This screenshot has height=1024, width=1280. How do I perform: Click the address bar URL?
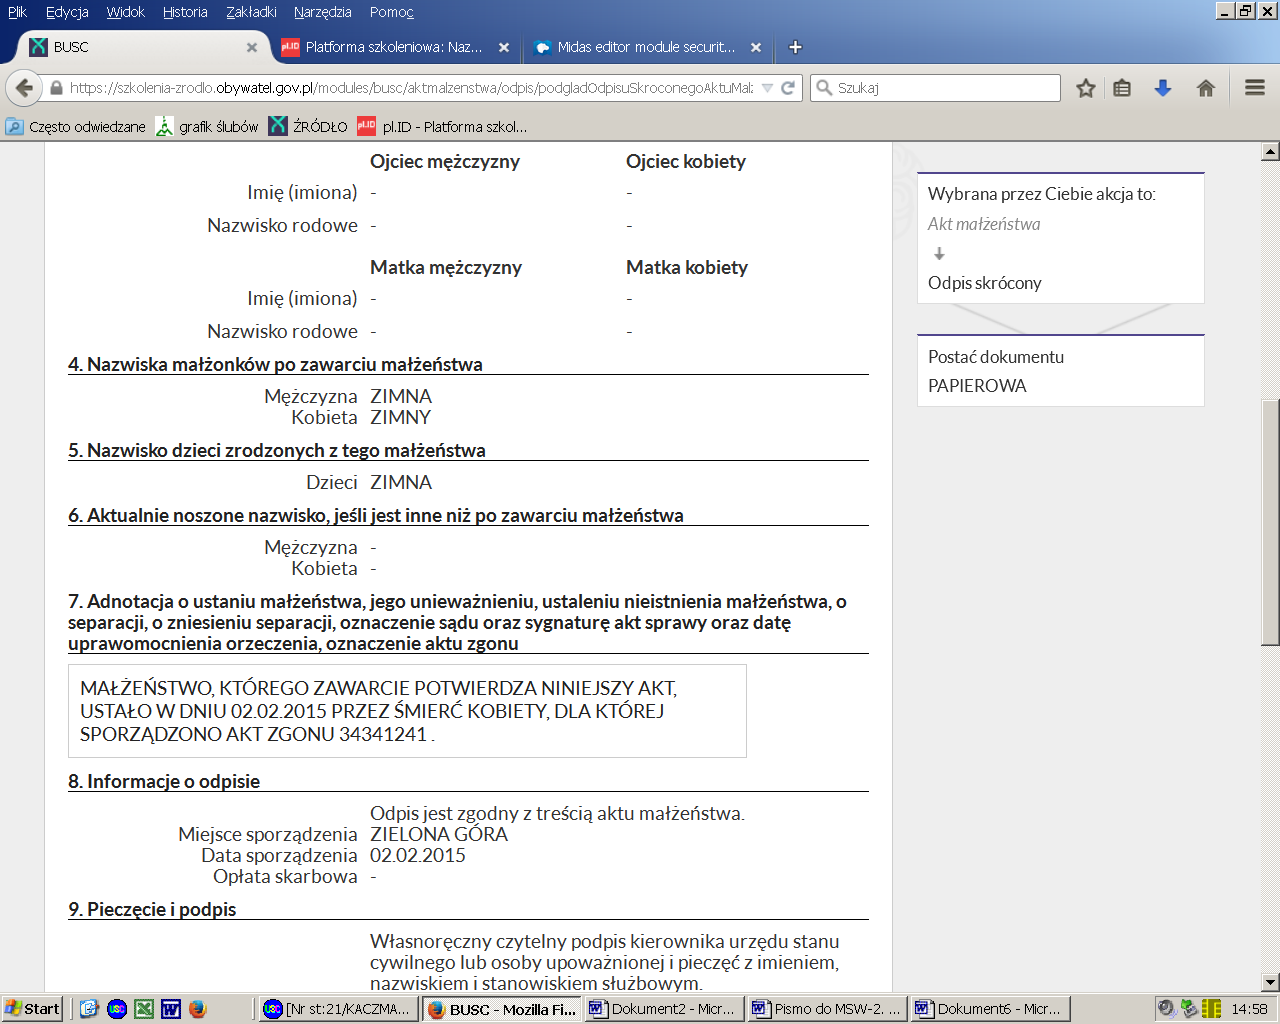coord(410,88)
